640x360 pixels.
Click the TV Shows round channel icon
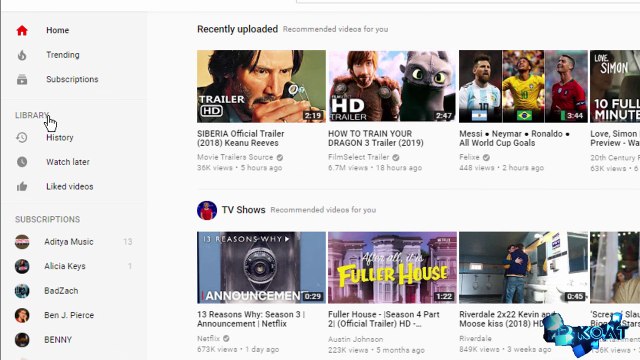(207, 210)
